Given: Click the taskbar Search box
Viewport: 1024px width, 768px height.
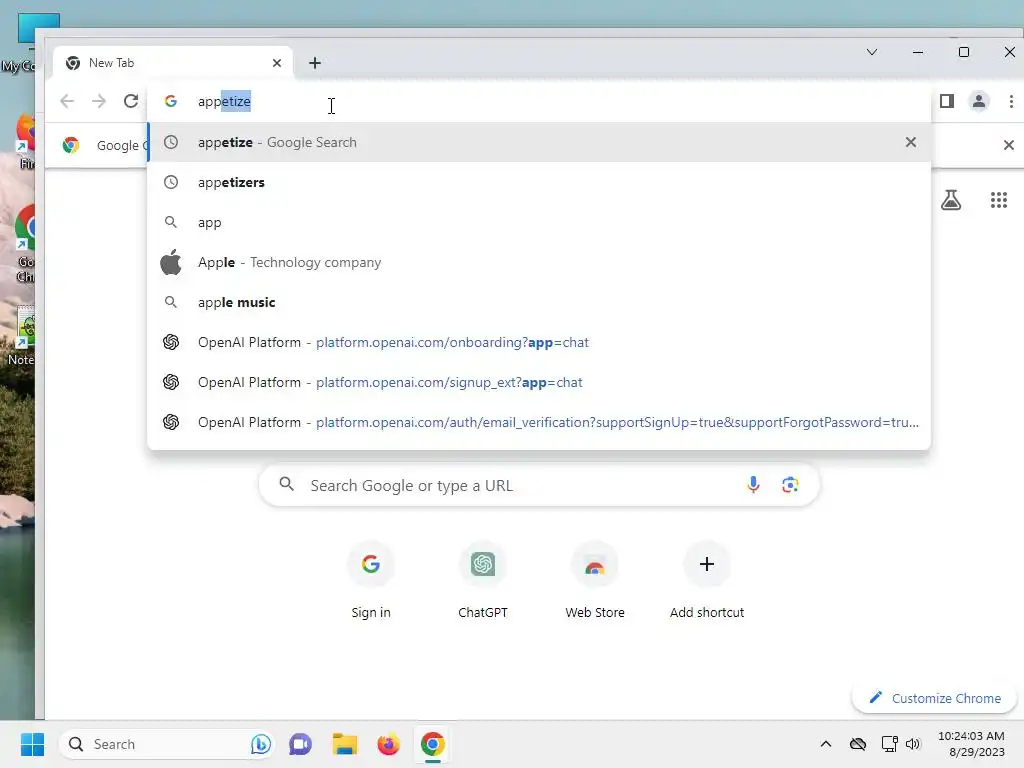Looking at the screenshot, I should (167, 744).
